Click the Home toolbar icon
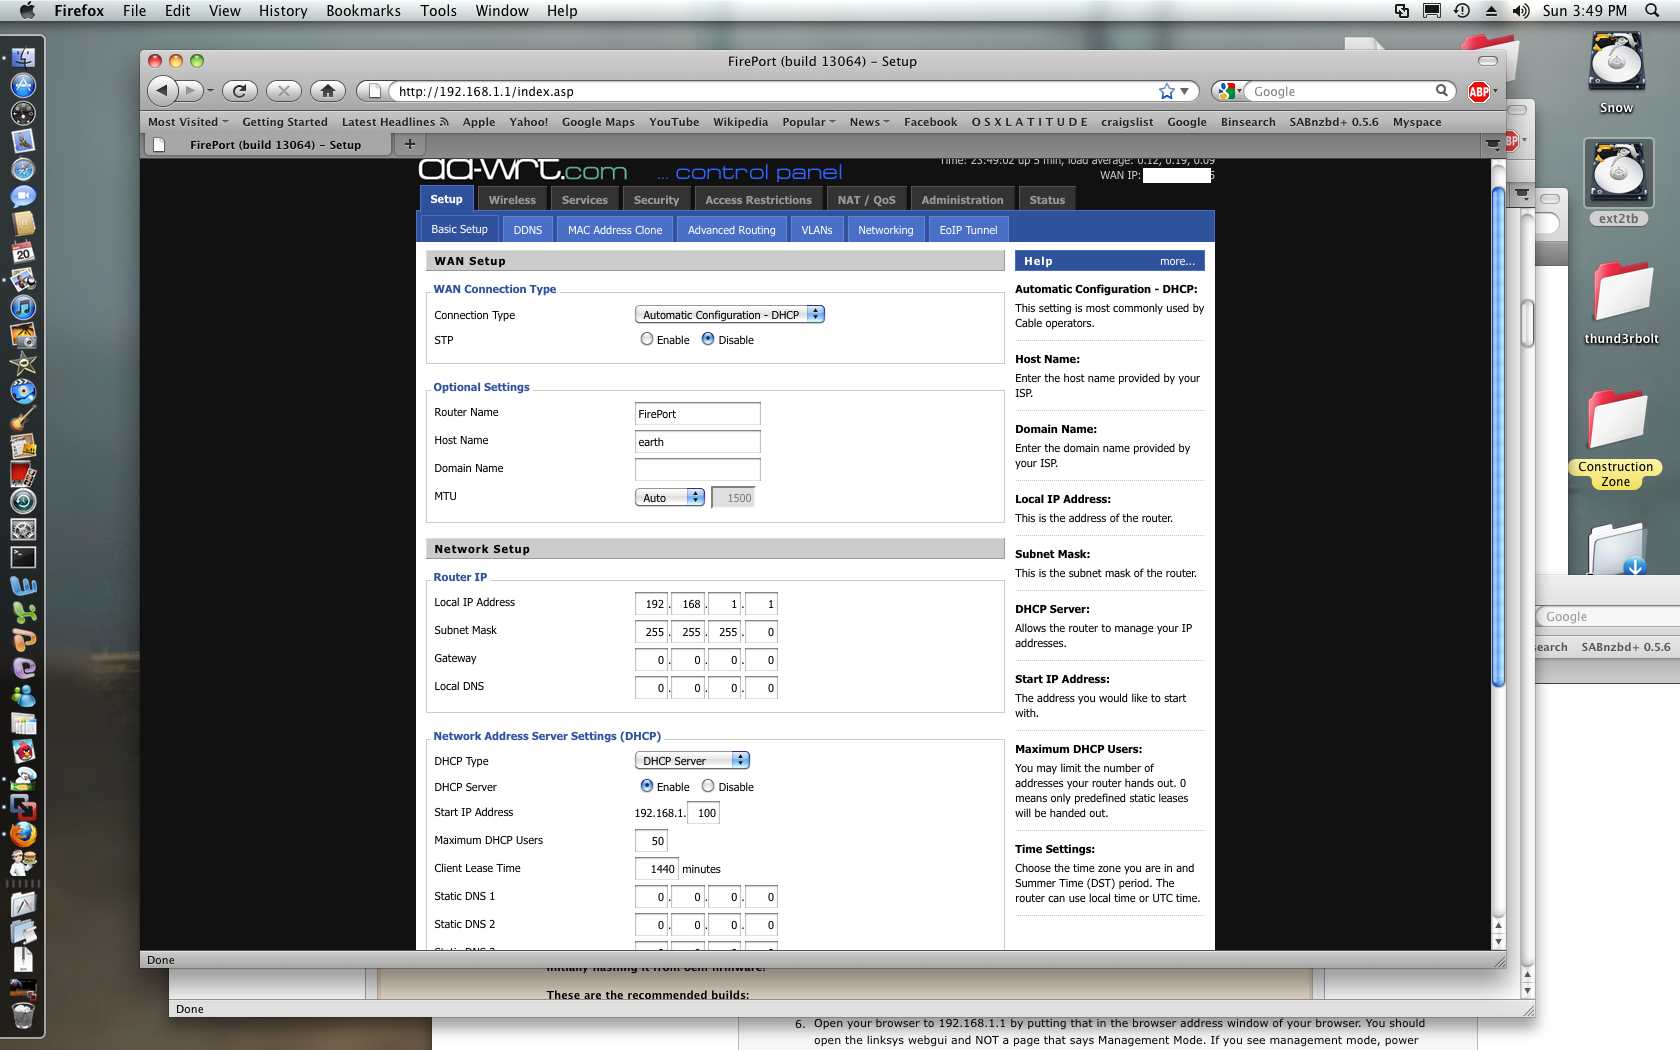 click(x=327, y=91)
